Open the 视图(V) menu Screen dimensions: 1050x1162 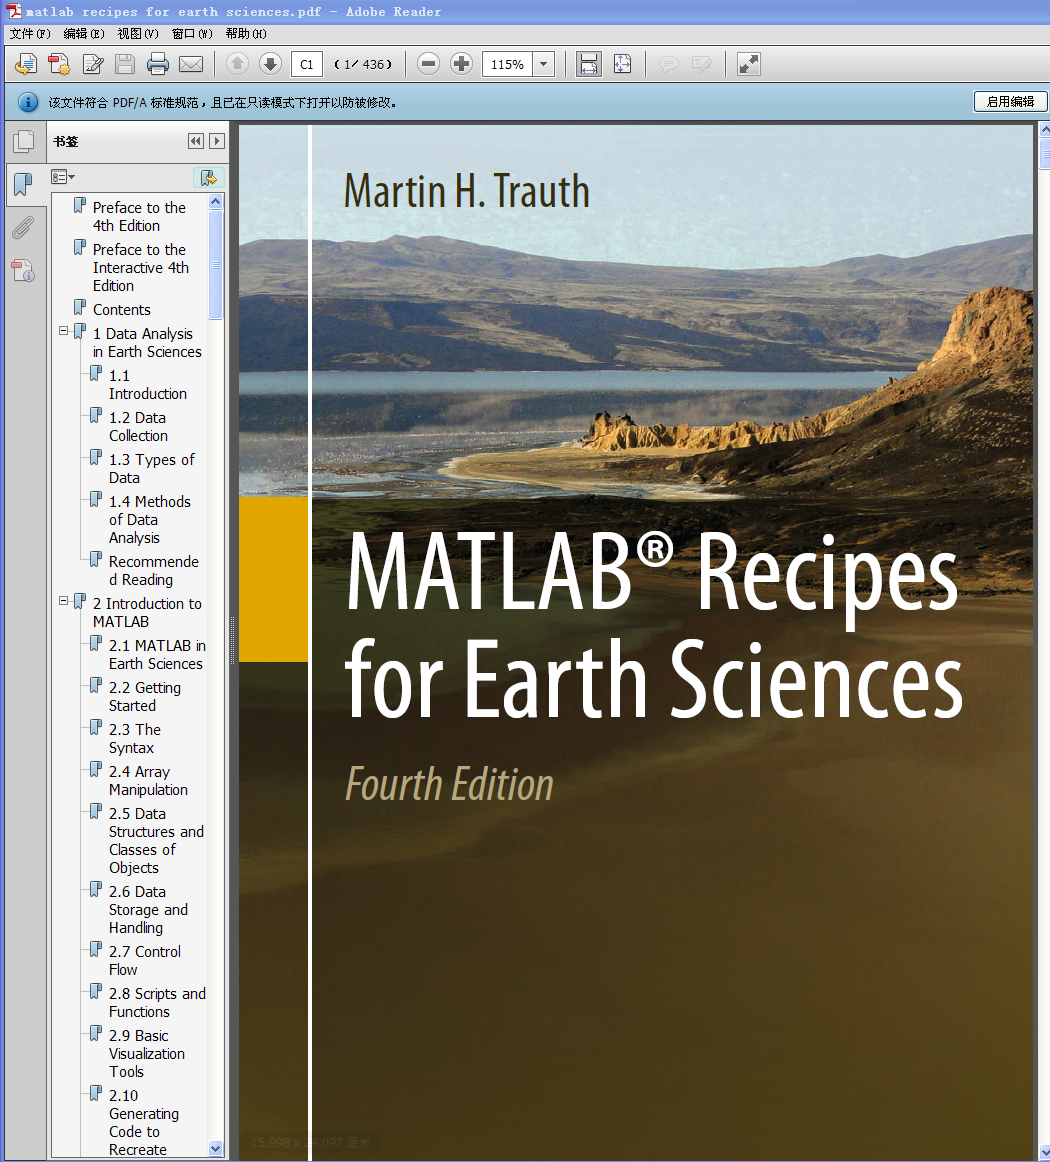(x=137, y=34)
